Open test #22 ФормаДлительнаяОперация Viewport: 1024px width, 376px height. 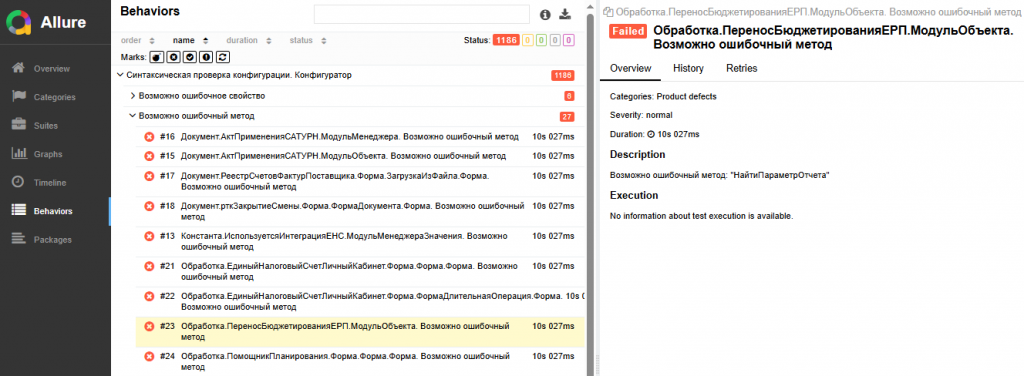tap(359, 301)
